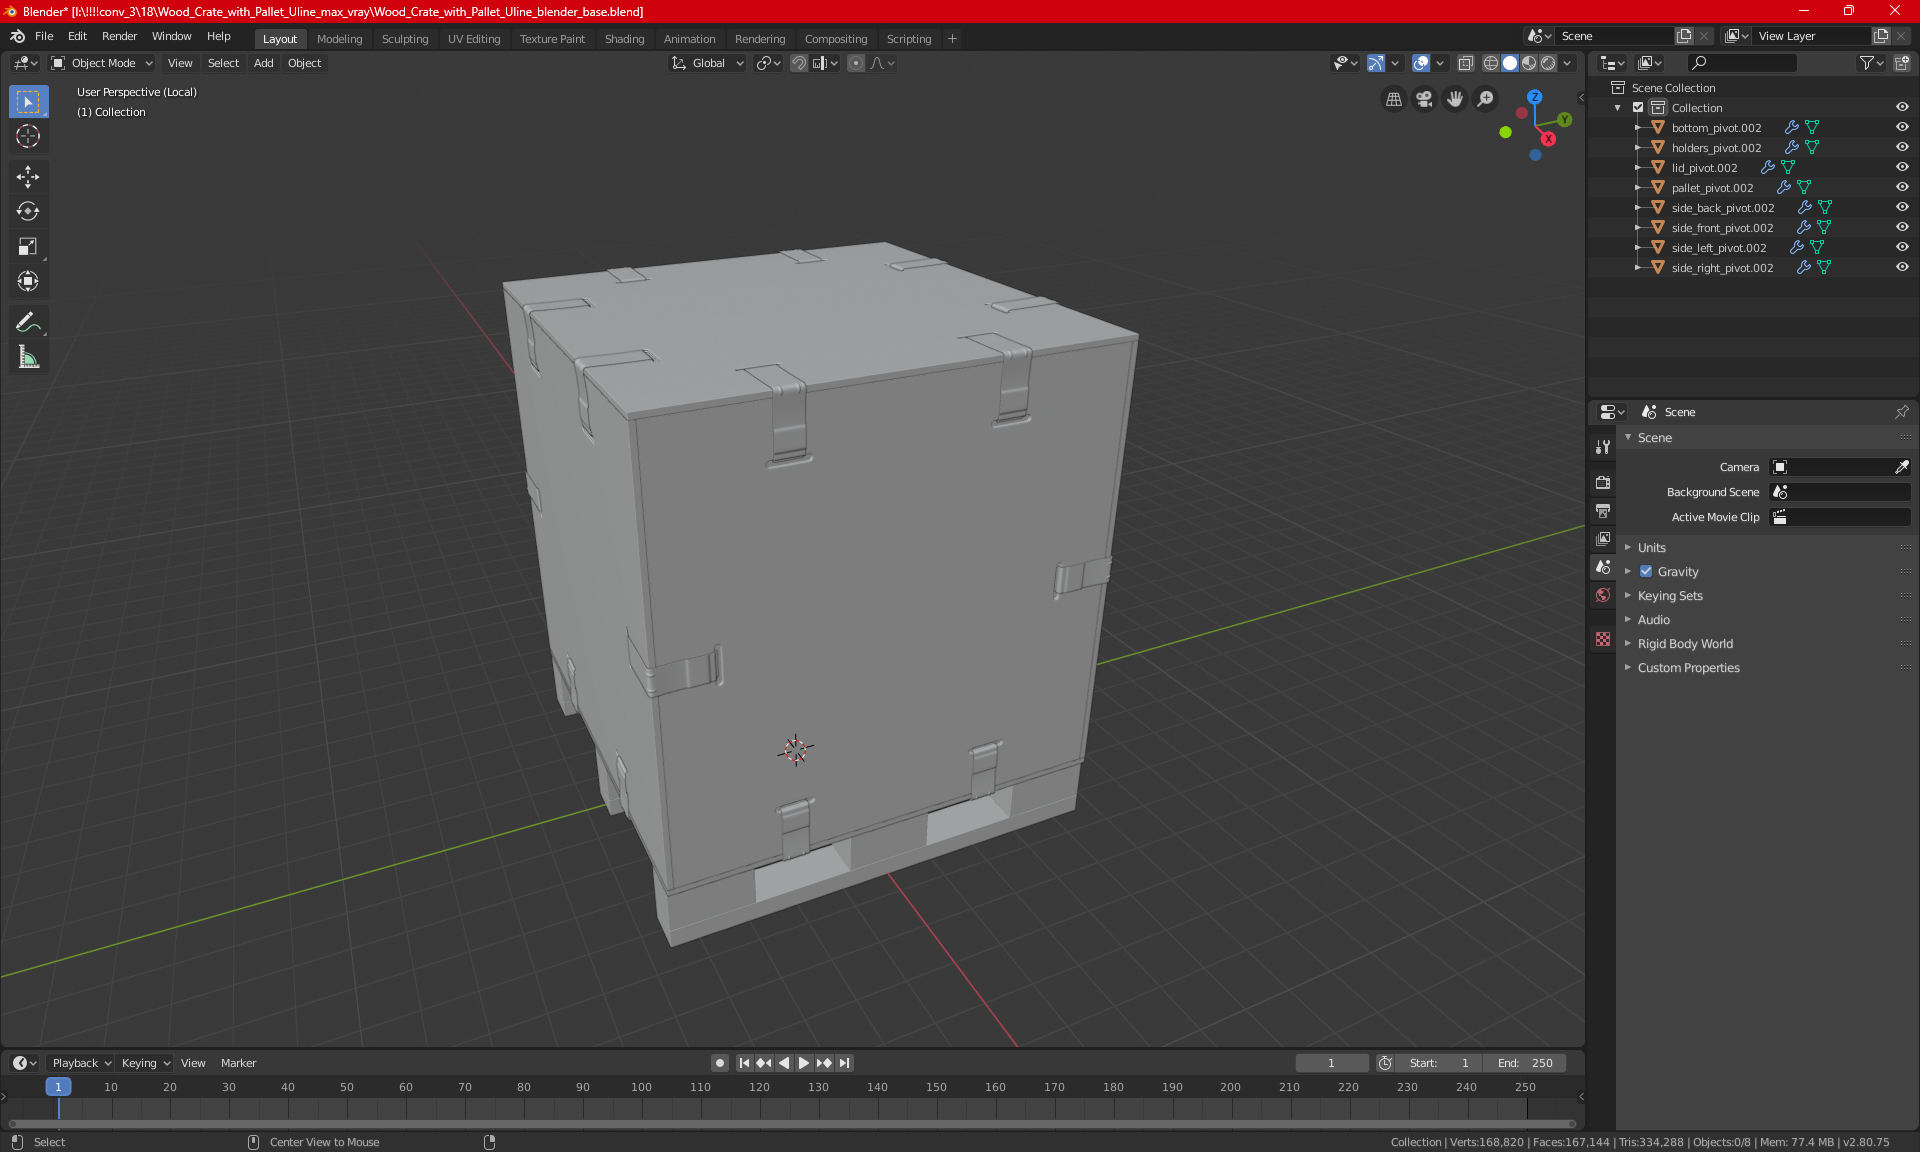Uncheck the Gravity checkbox

click(1646, 572)
